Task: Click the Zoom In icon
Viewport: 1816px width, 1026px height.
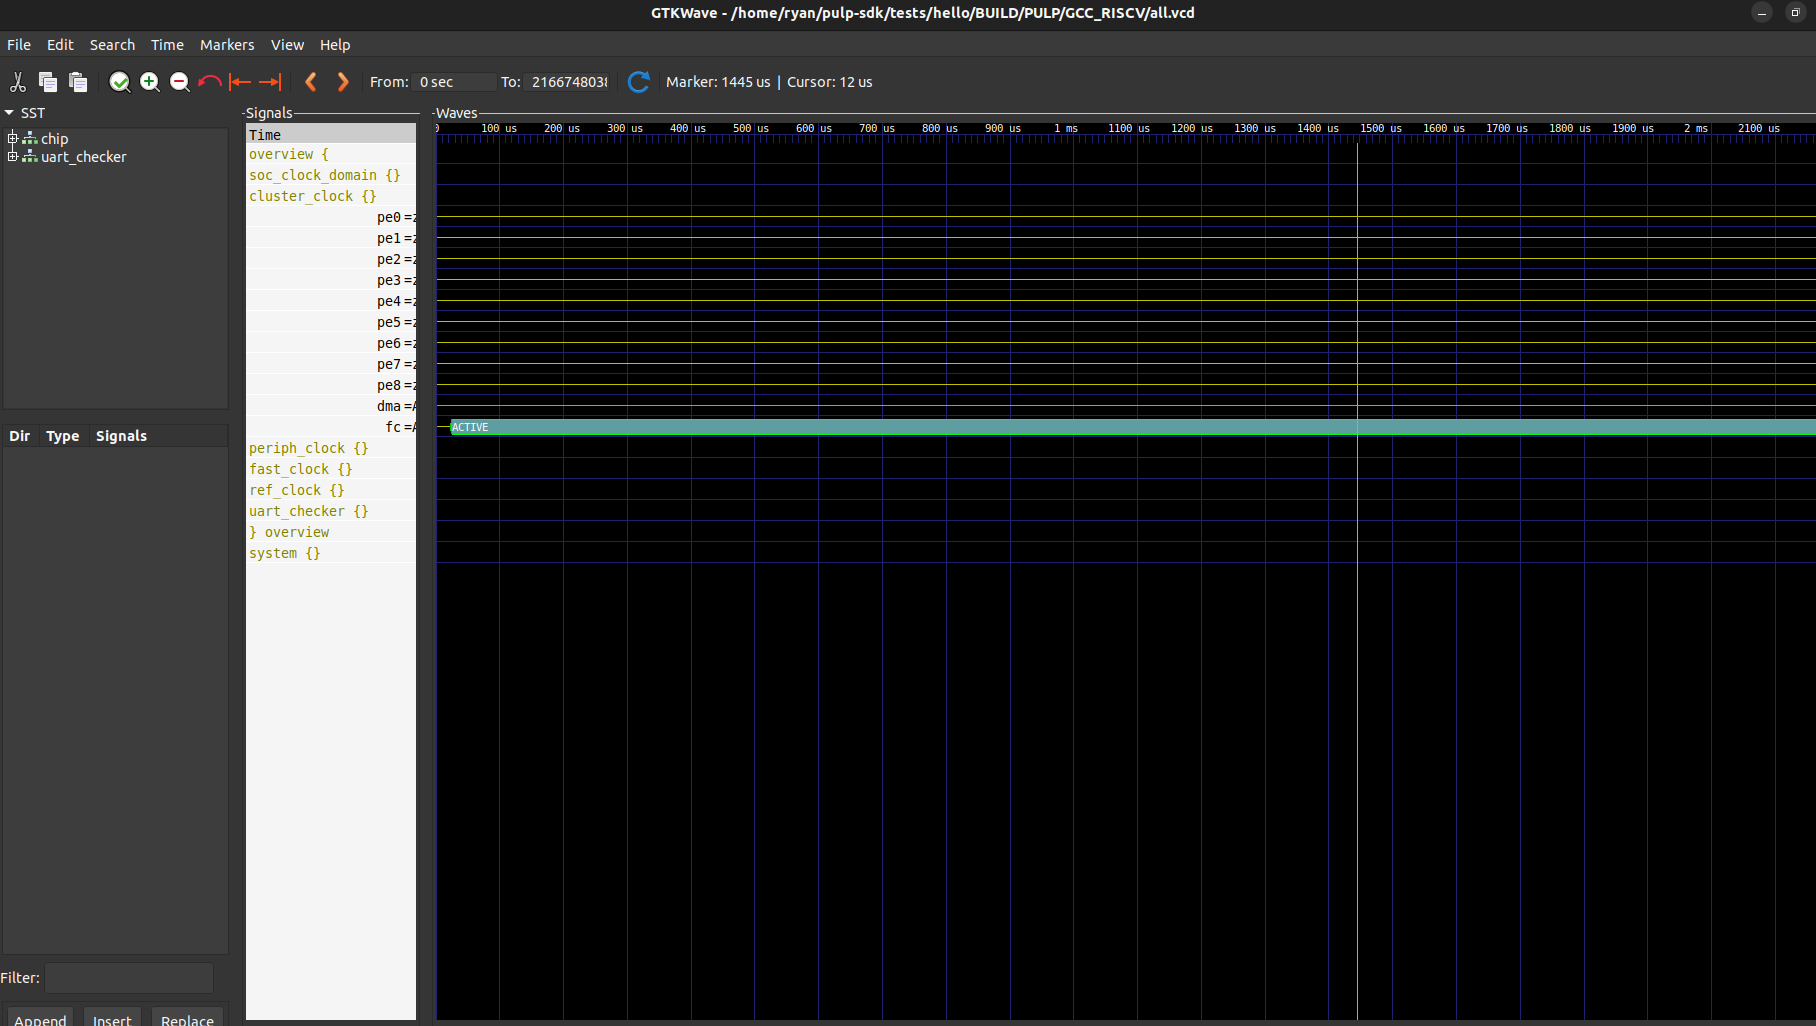Action: click(150, 82)
